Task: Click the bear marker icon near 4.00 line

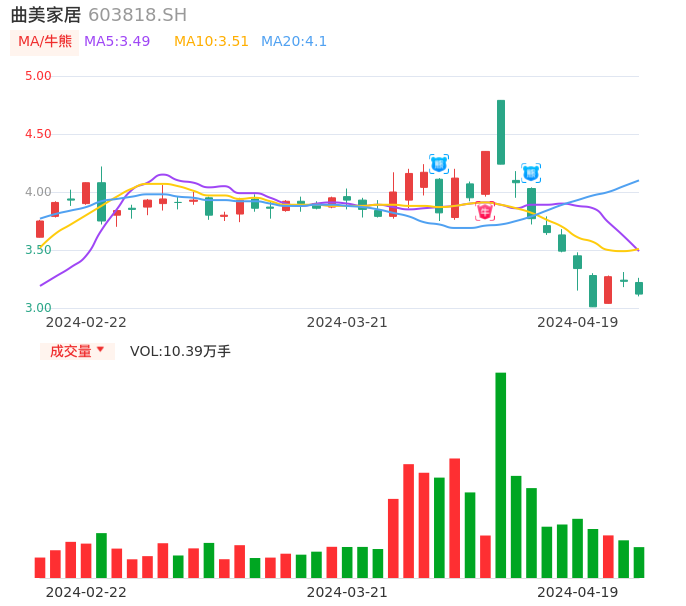Action: (531, 173)
